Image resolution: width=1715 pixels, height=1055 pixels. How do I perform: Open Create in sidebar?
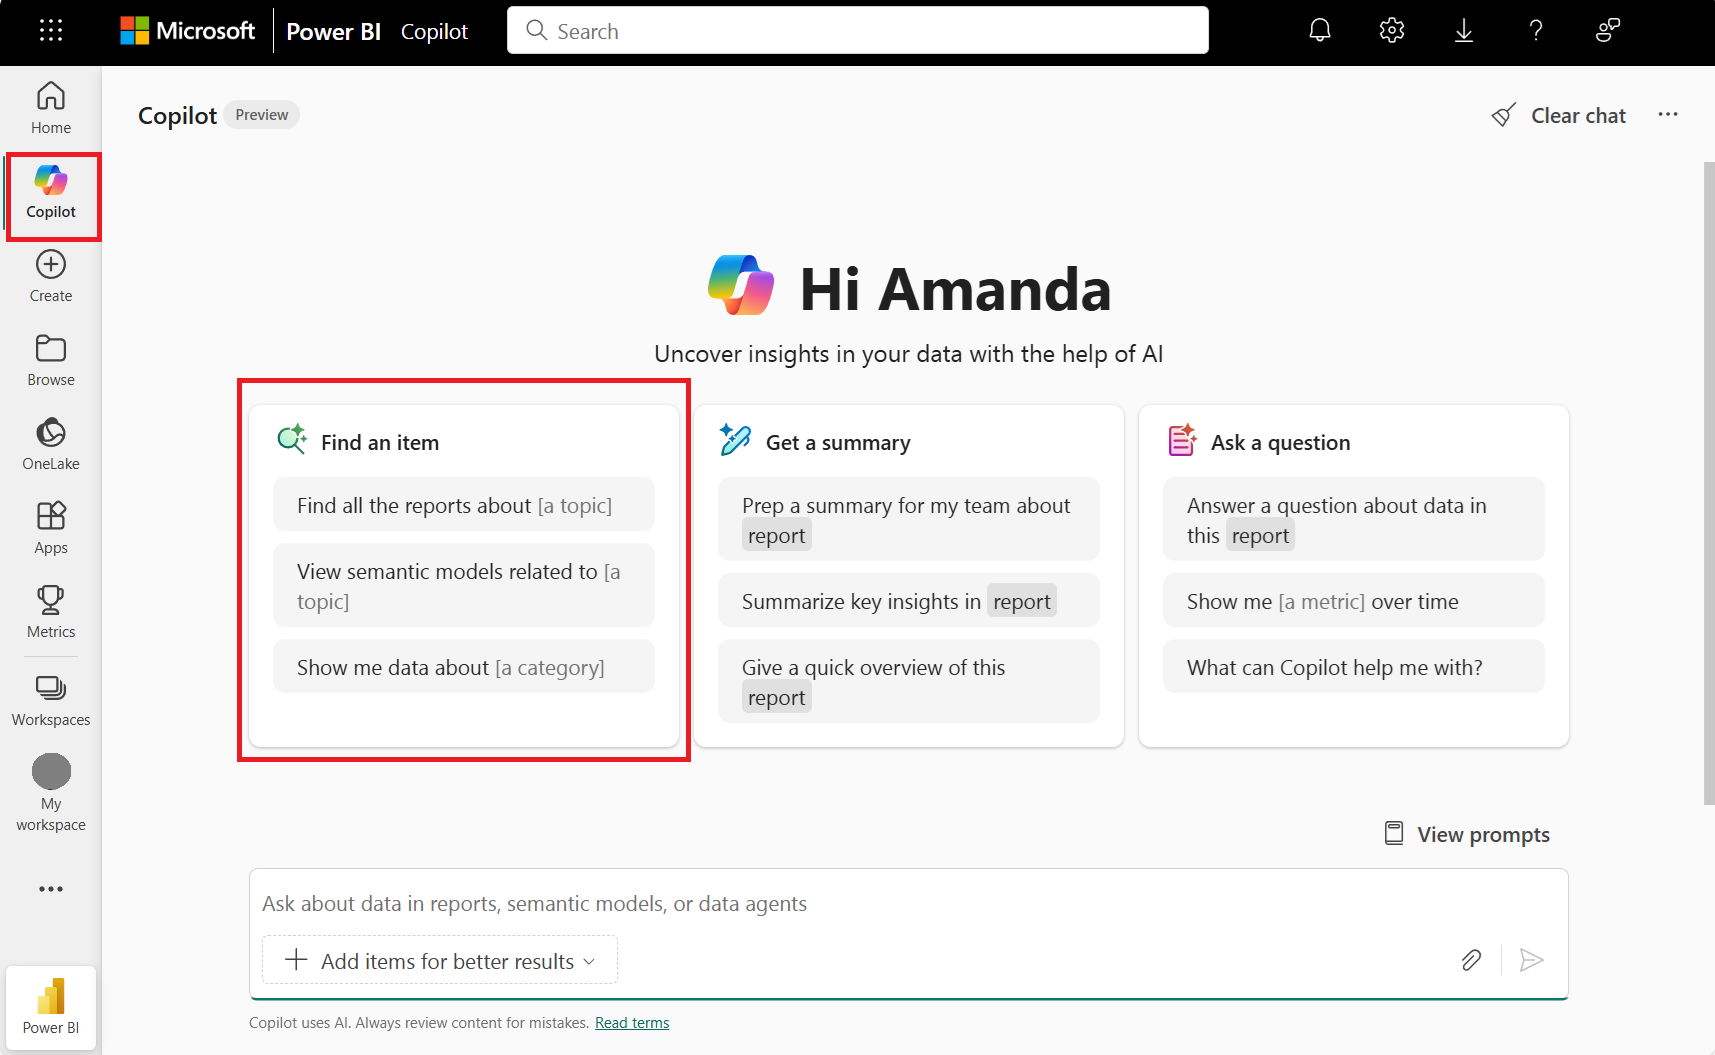pyautogui.click(x=51, y=276)
